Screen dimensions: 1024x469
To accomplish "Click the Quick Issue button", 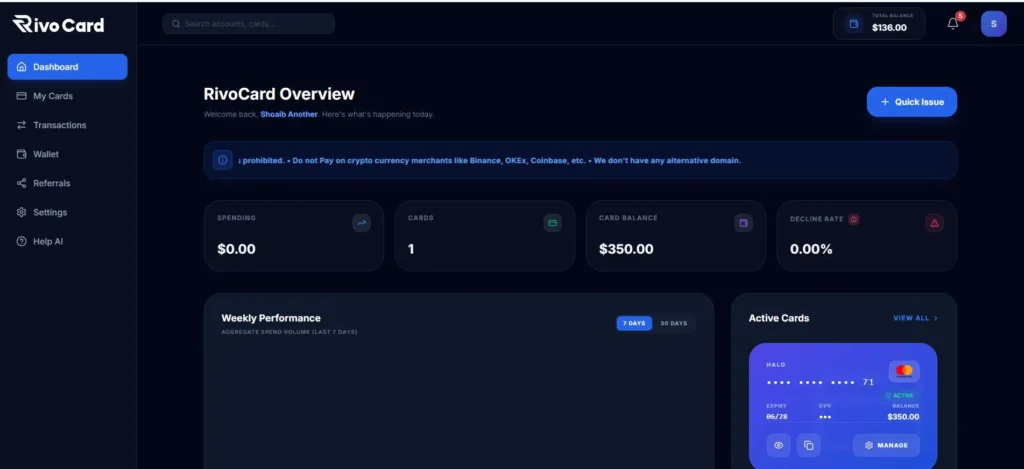I will 912,102.
